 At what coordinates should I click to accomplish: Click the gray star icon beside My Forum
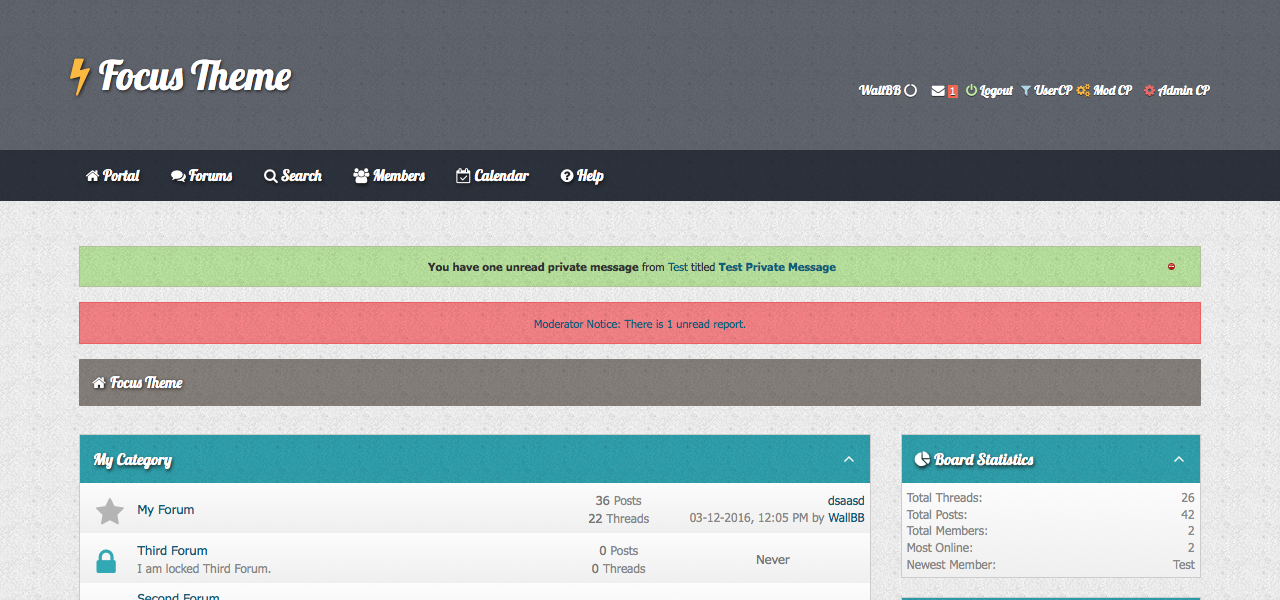click(109, 511)
